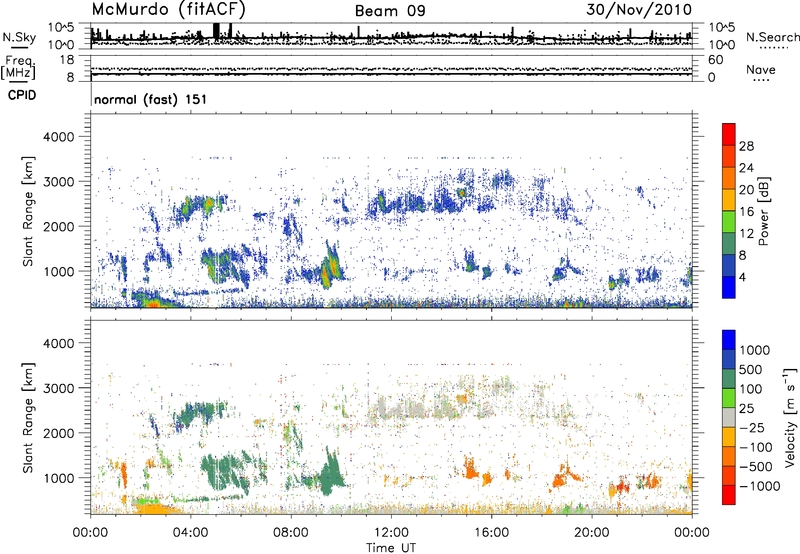Click the 'N.Search' legend label
Image resolution: width=800 pixels, height=554 pixels.
(772, 37)
